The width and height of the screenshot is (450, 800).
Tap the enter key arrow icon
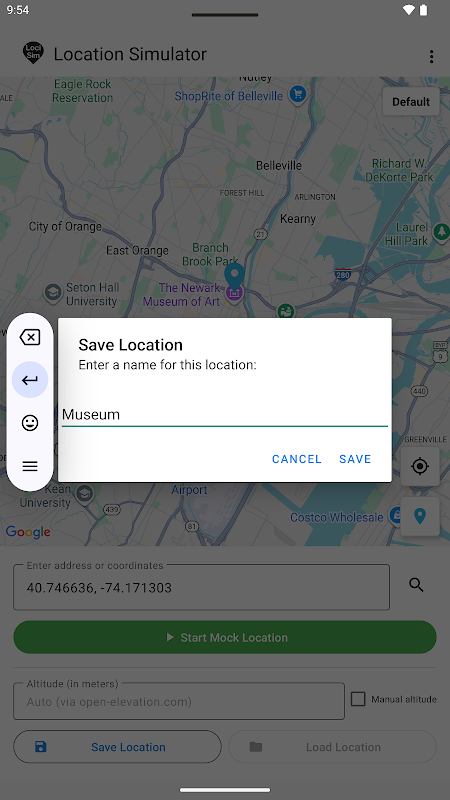tap(30, 380)
